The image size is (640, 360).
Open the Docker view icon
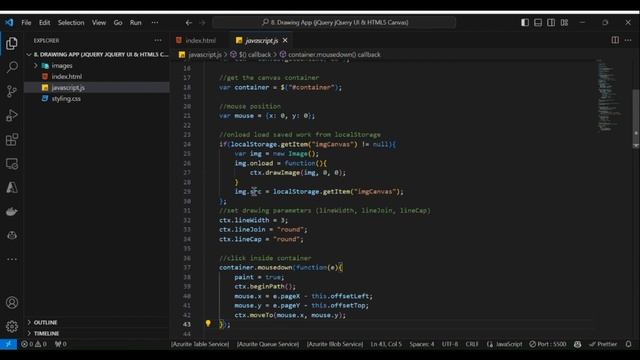point(12,211)
